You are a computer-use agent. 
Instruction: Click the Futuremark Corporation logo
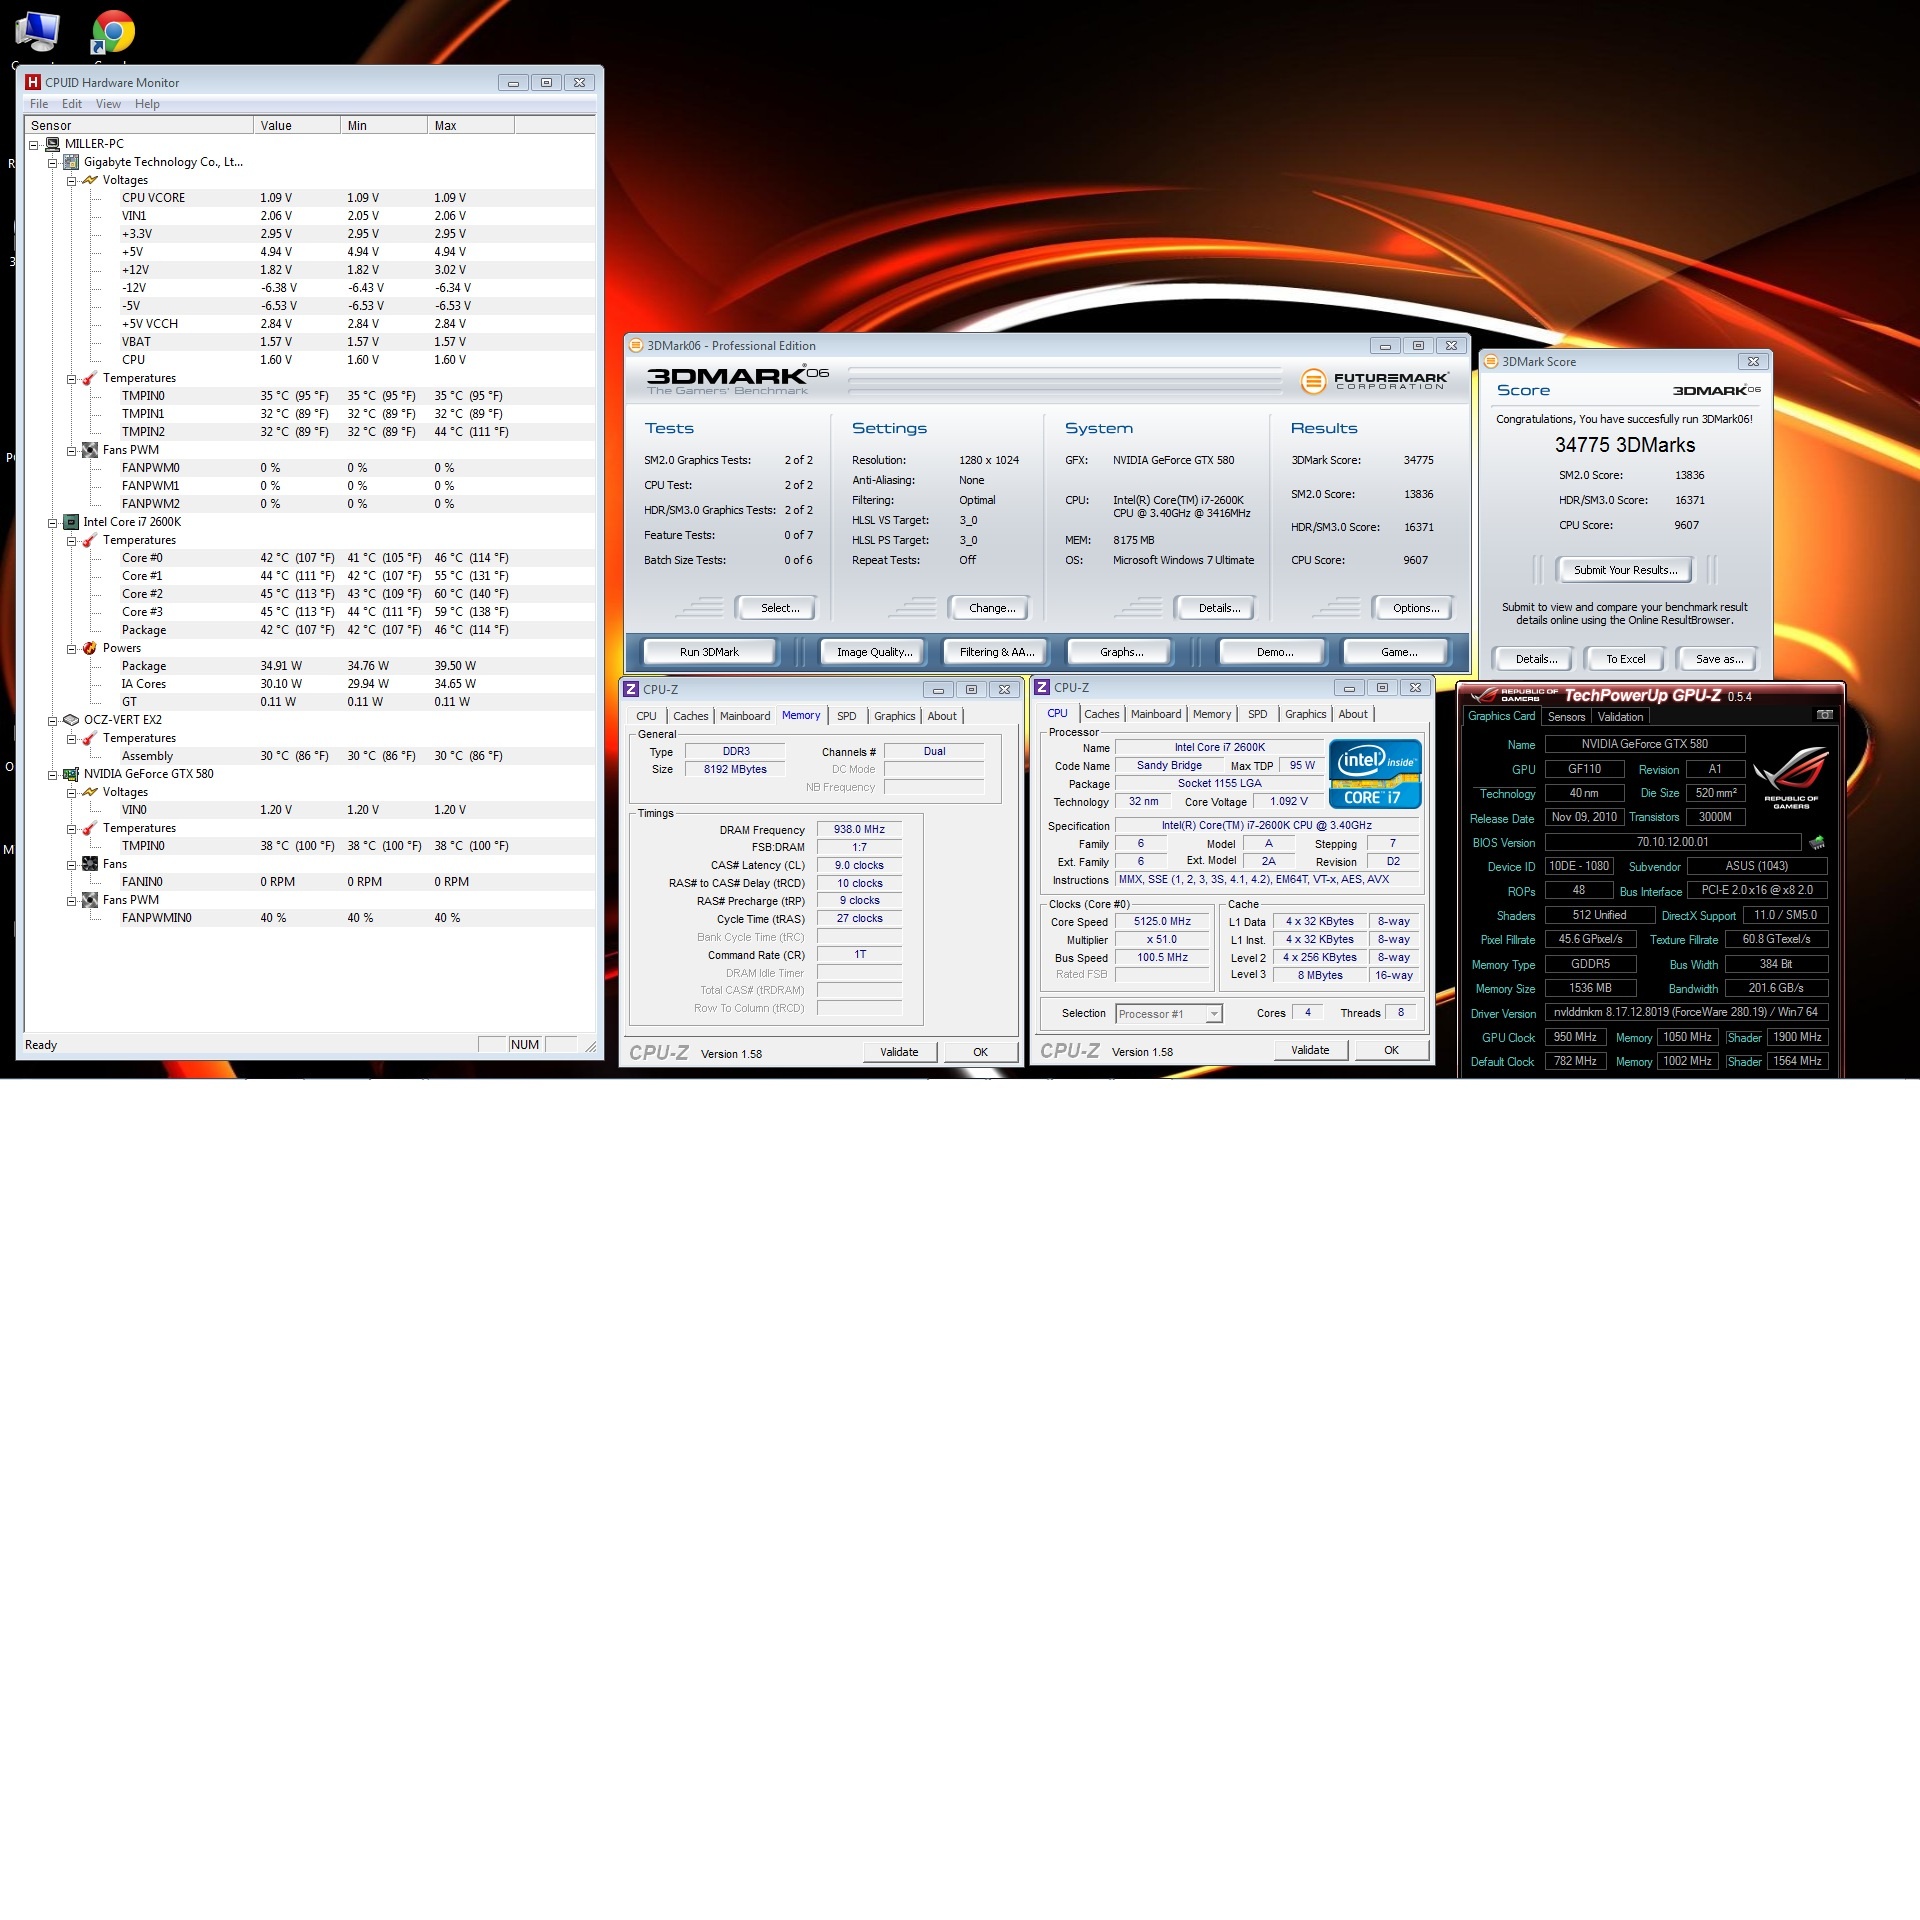pos(1375,381)
